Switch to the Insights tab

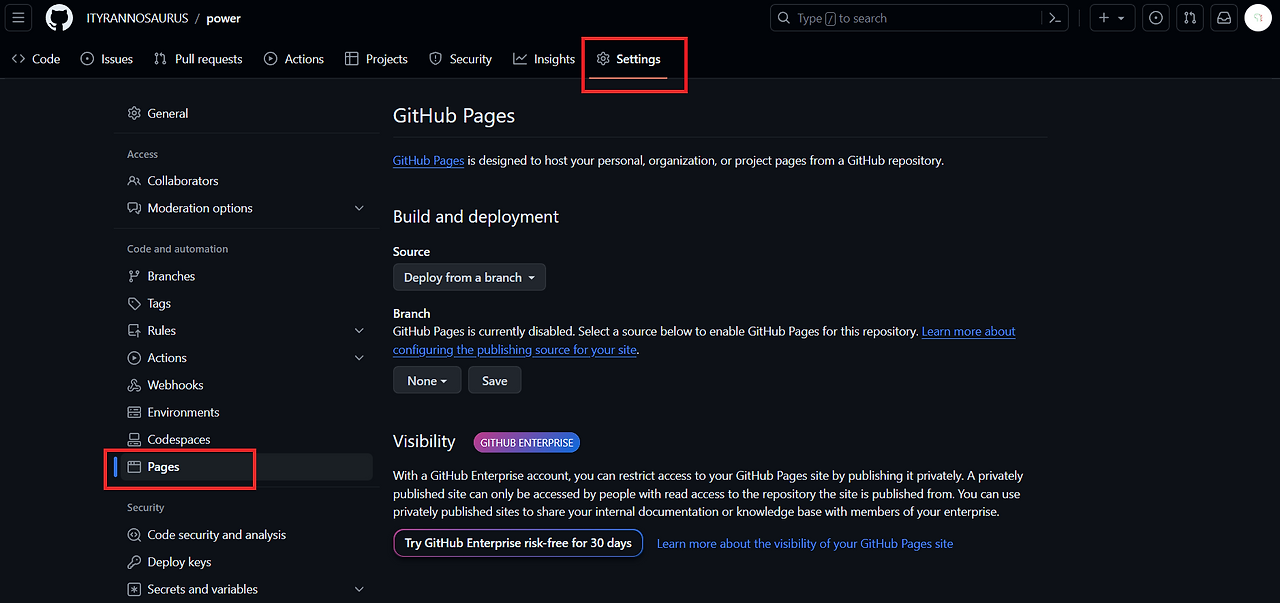[543, 59]
